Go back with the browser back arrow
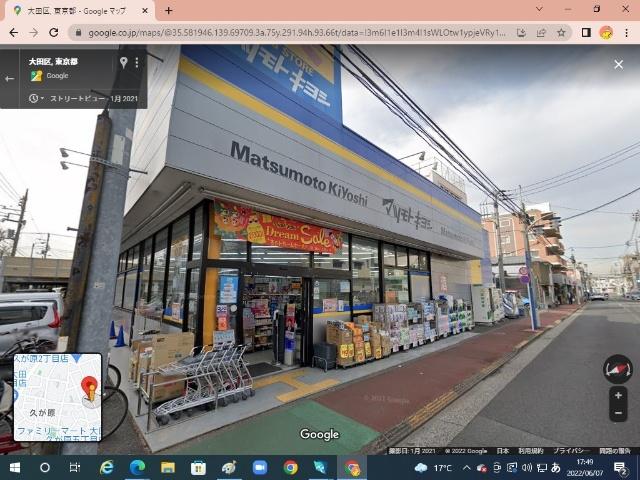 pos(13,33)
